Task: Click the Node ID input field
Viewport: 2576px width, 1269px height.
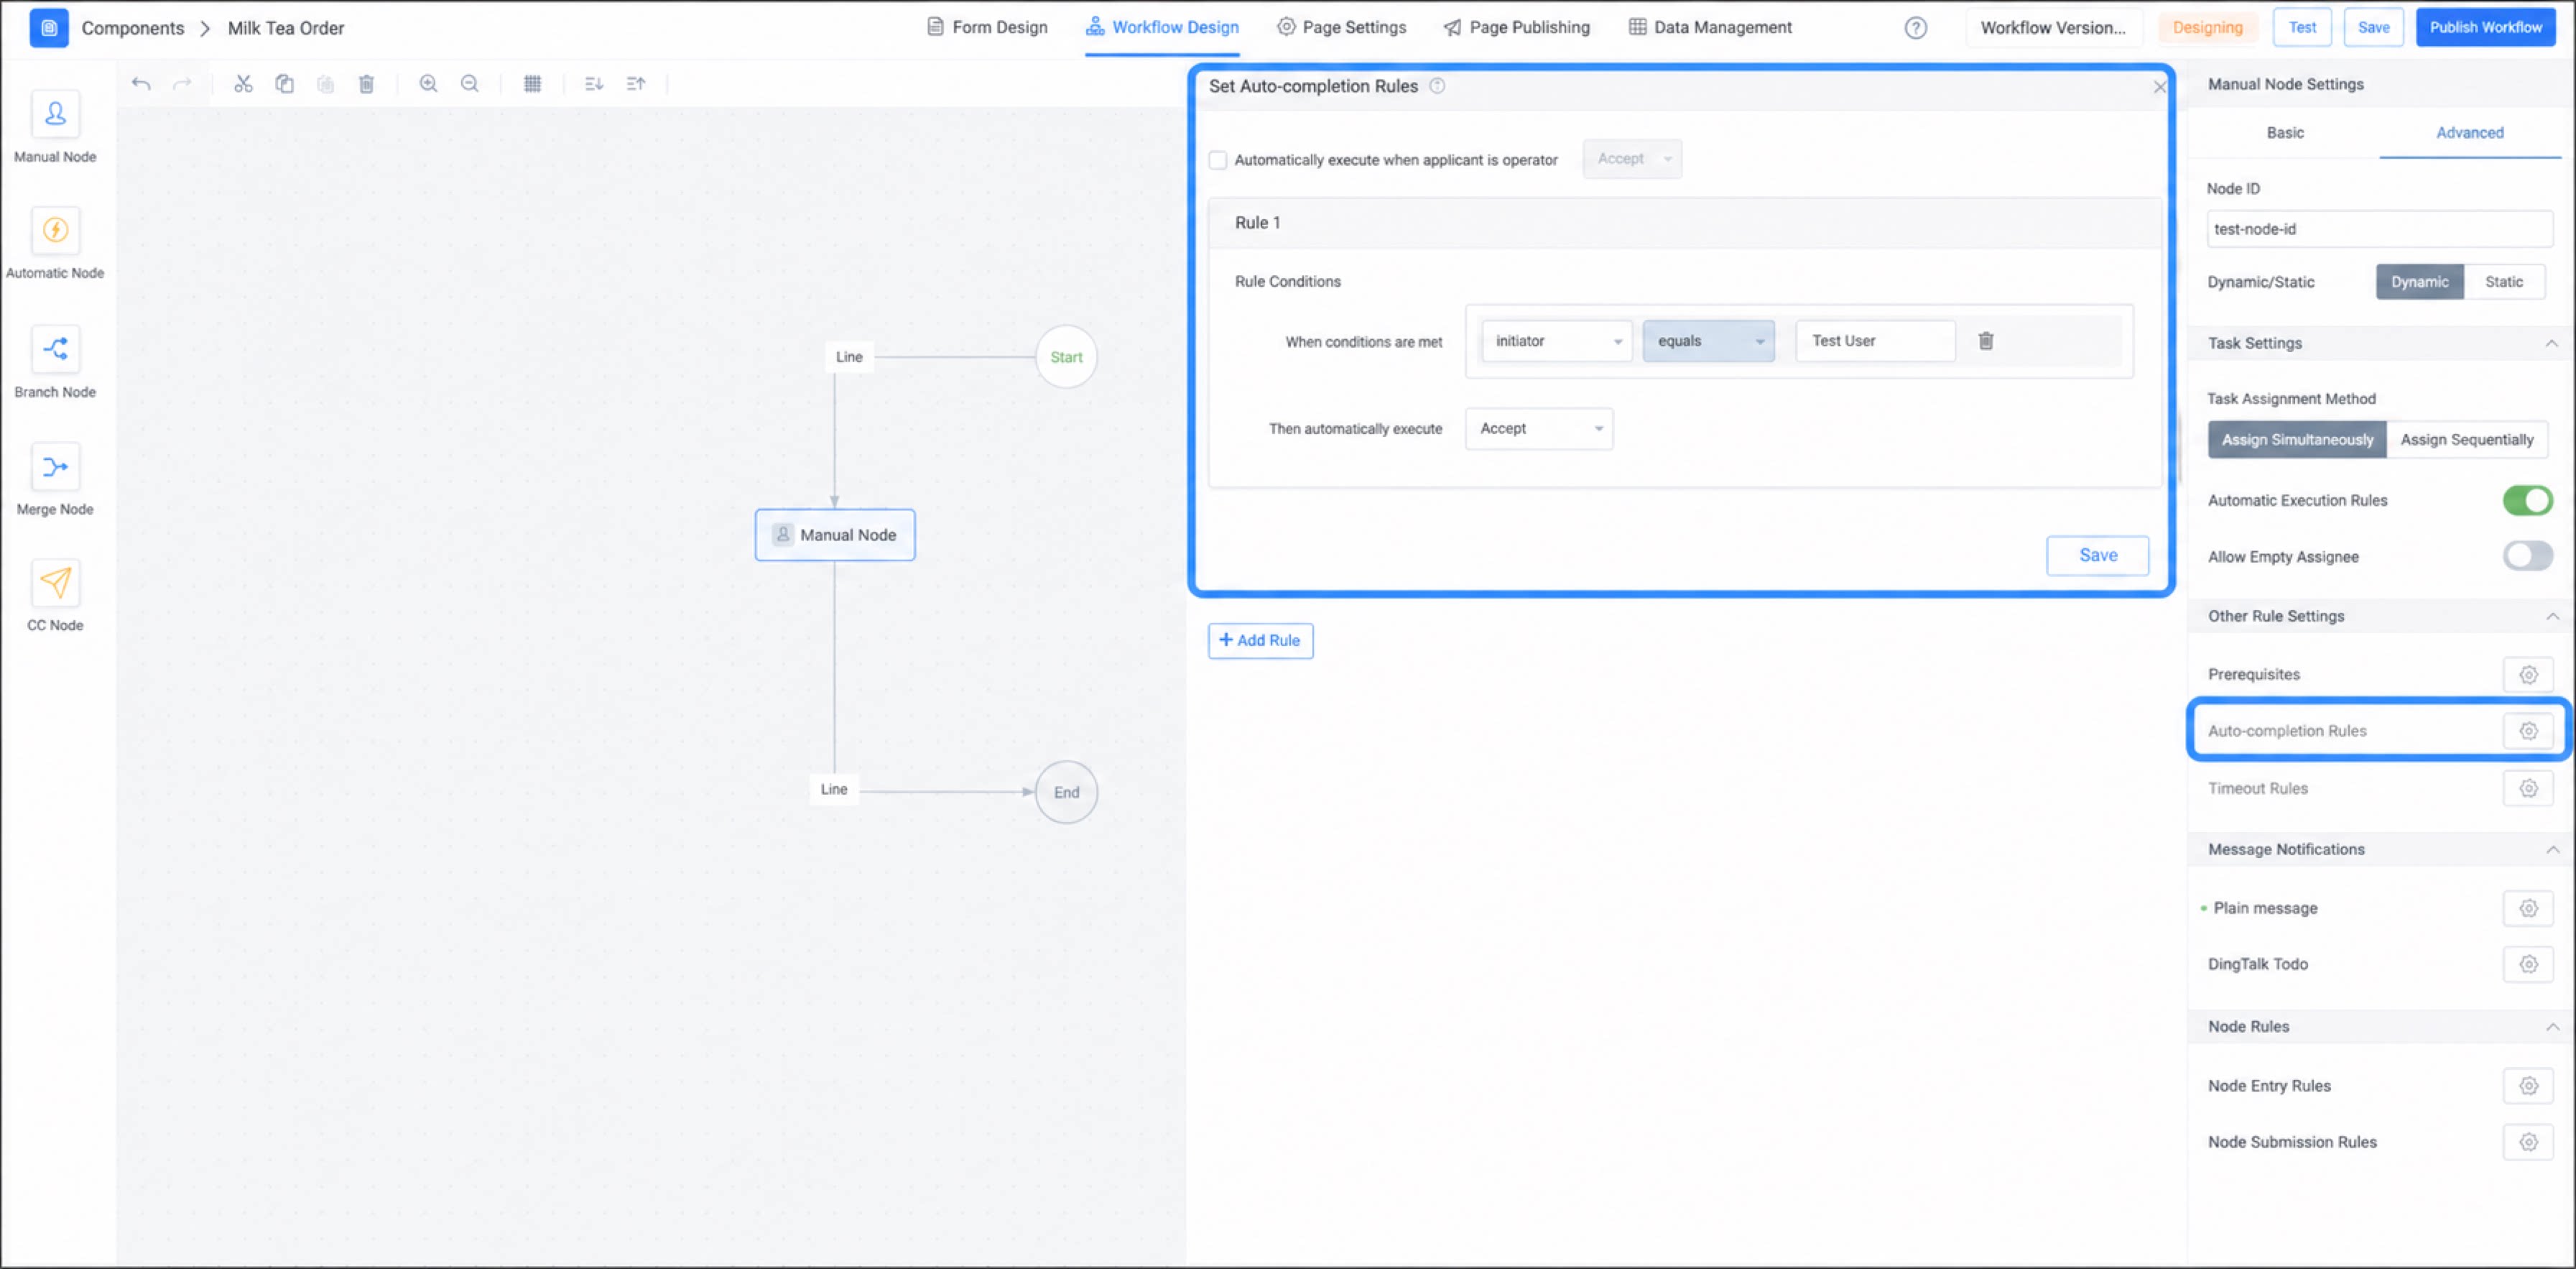Action: click(2379, 229)
